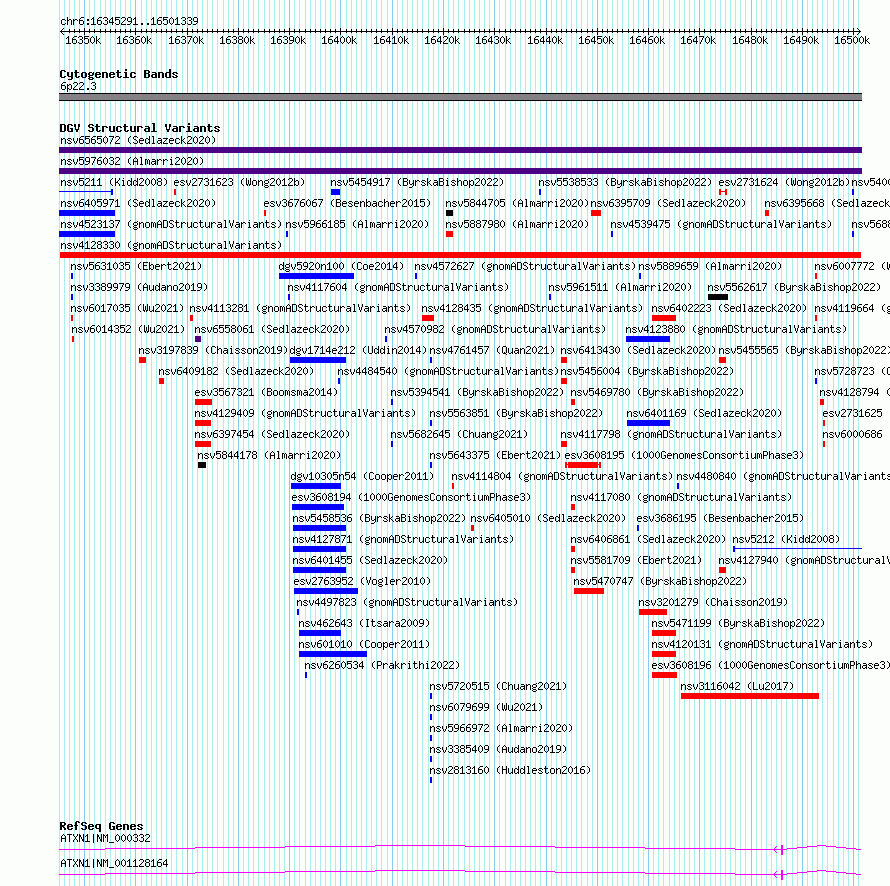The height and width of the screenshot is (886, 890).
Task: Click the 16450k ruler position
Action: pos(595,40)
